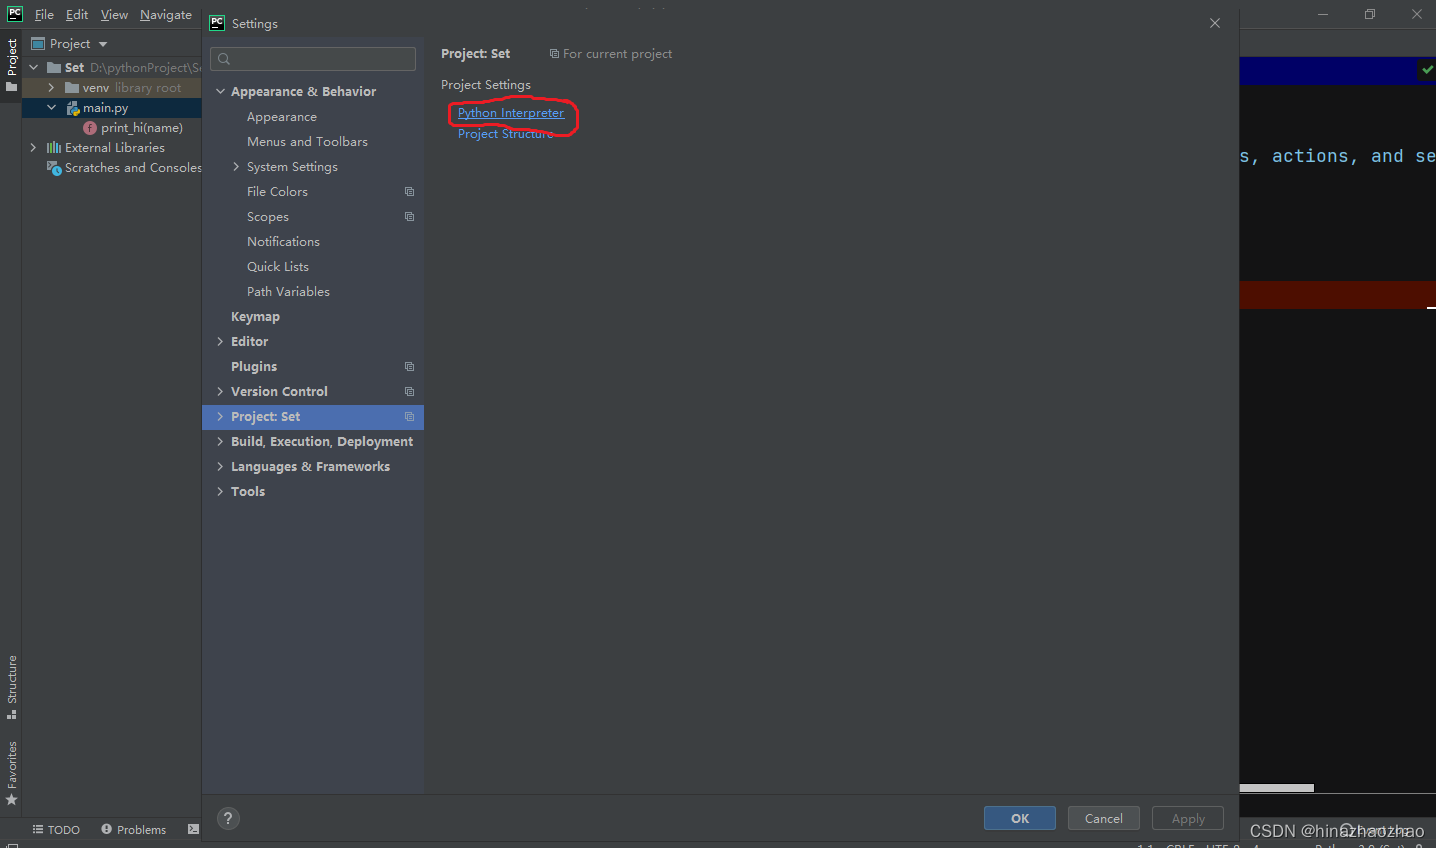Open the Edit menu

[x=77, y=15]
